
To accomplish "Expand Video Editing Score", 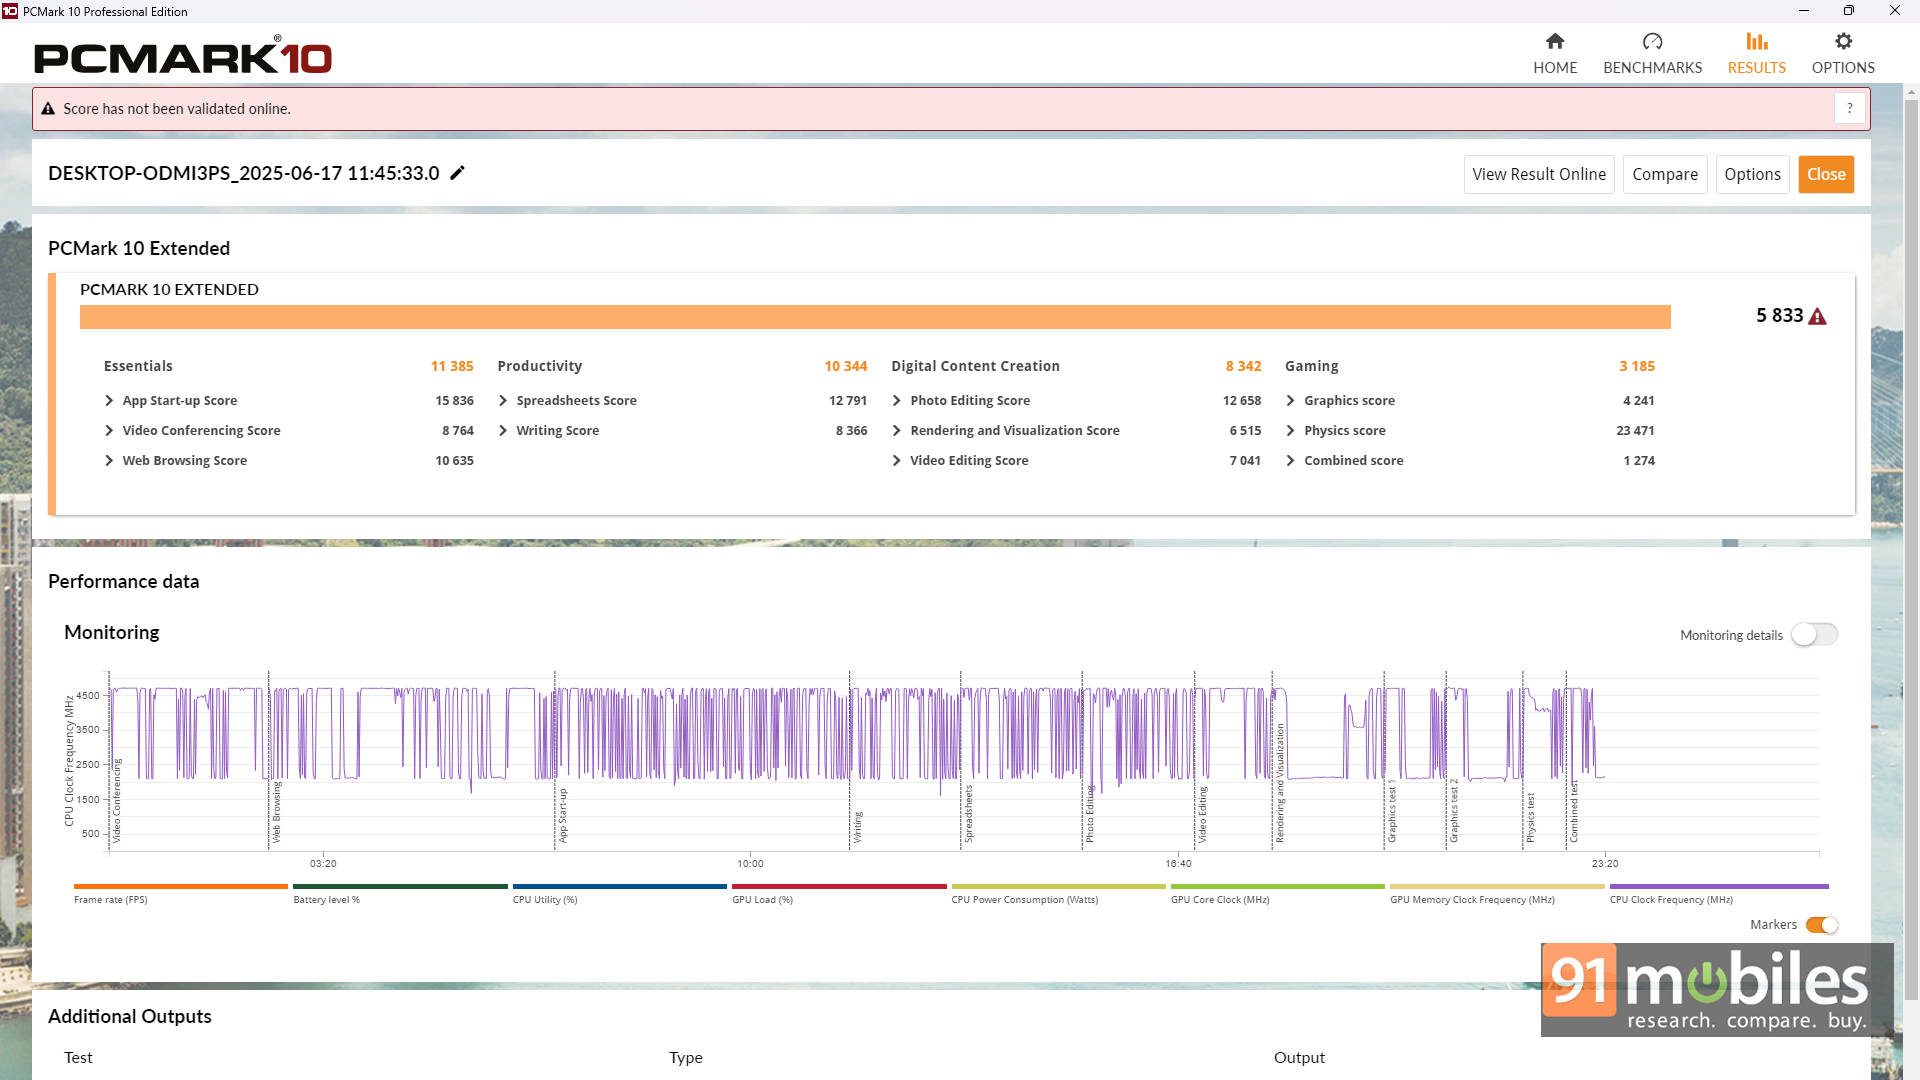I will coord(897,460).
